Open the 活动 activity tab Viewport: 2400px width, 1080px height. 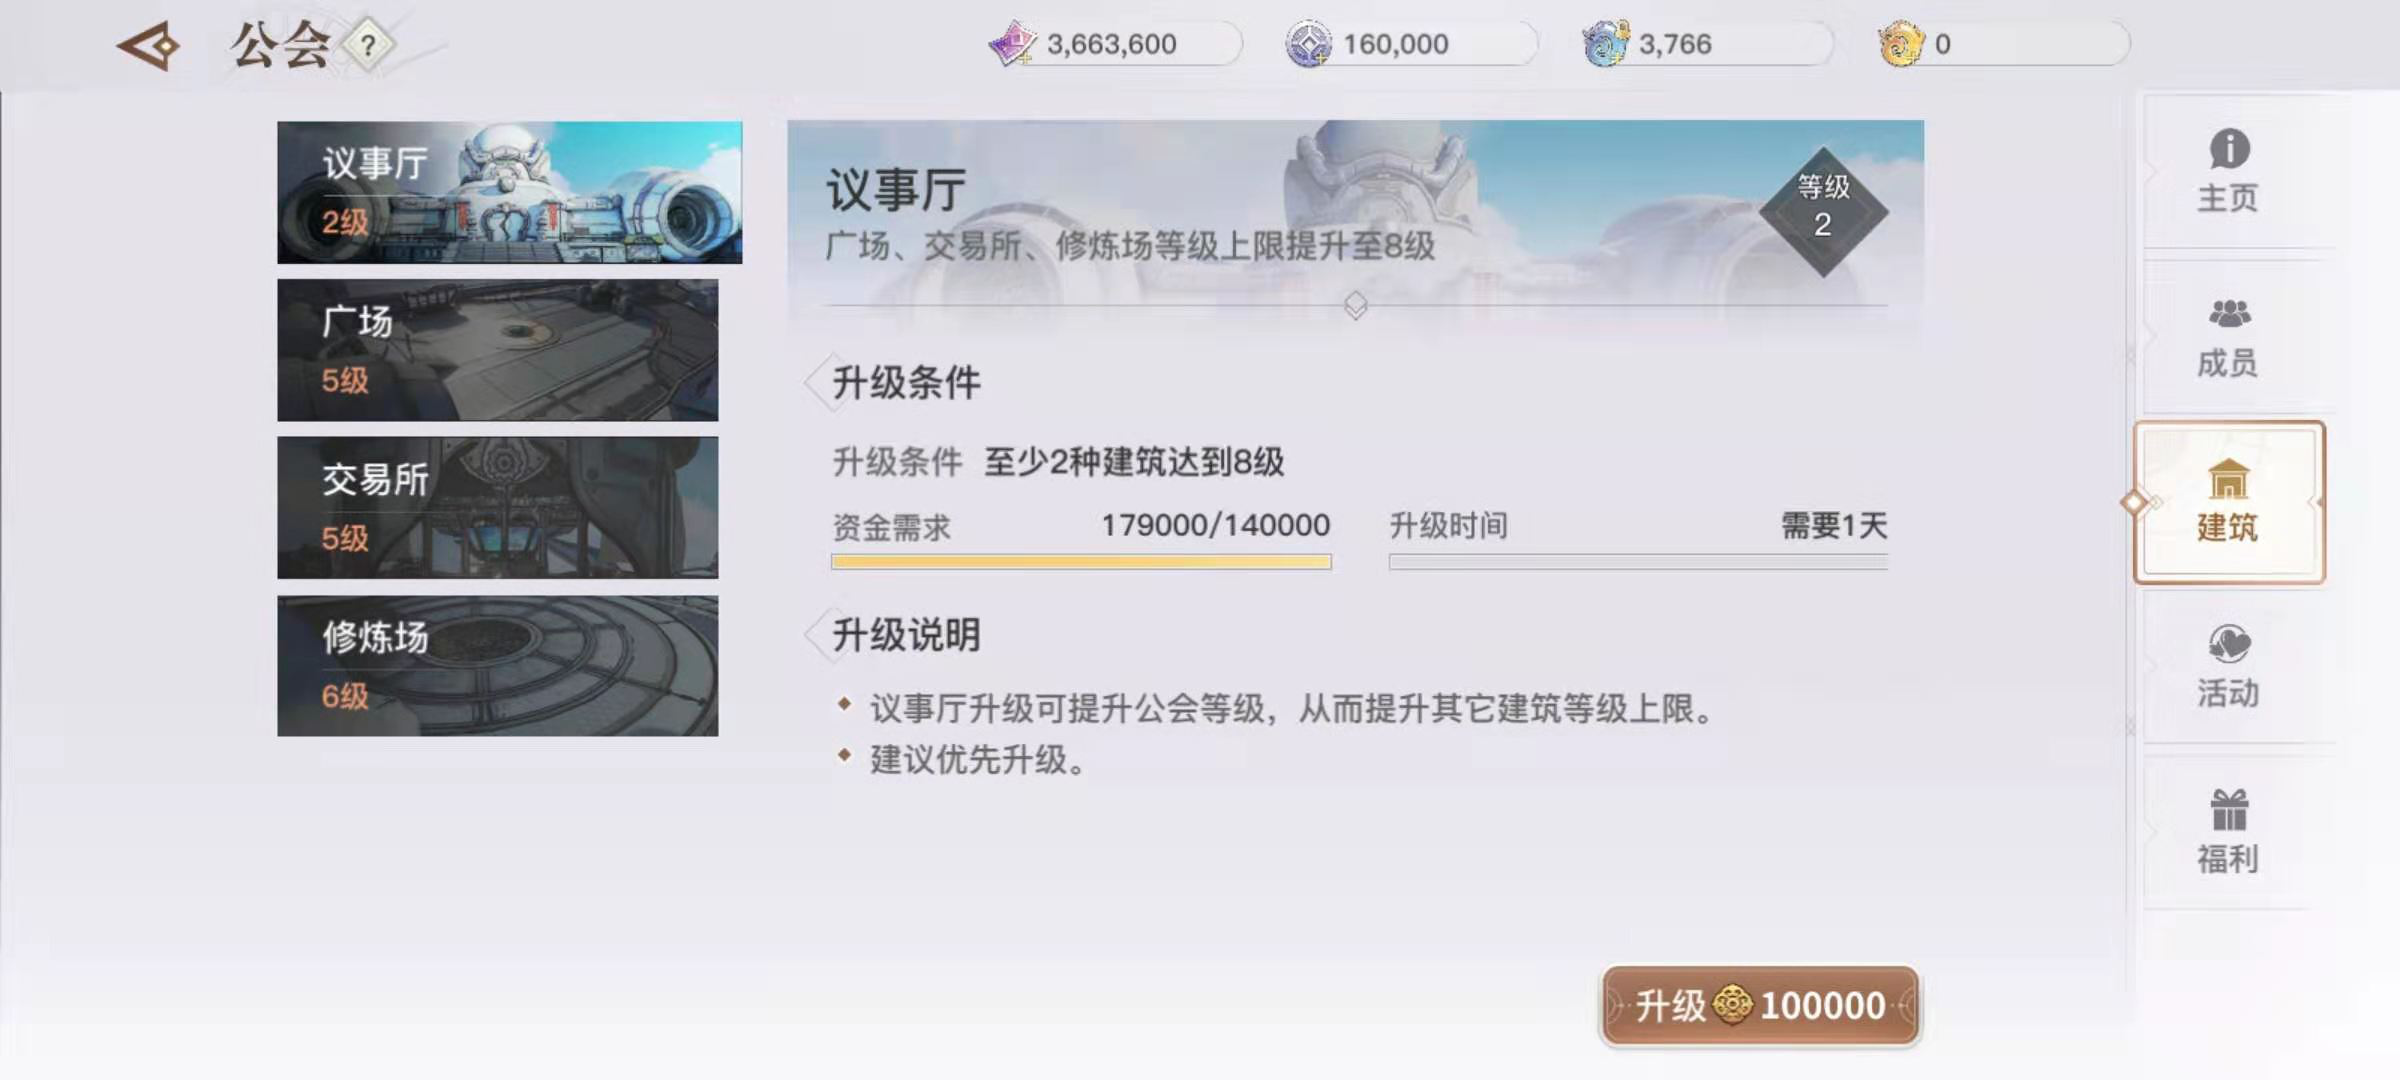pyautogui.click(x=2228, y=667)
